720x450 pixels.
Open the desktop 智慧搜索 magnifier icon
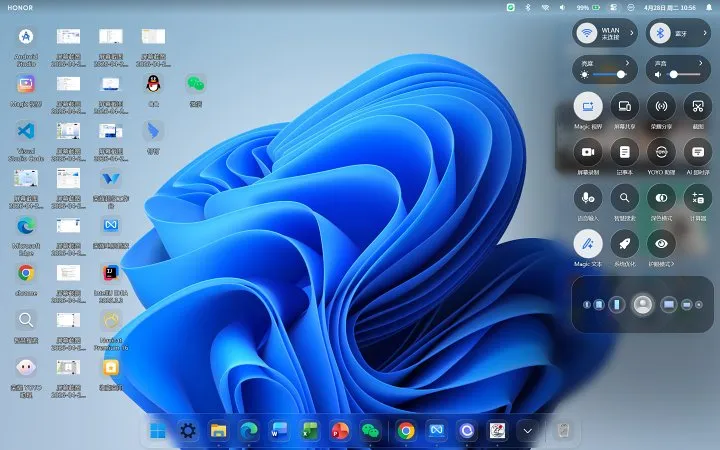[x=26, y=320]
